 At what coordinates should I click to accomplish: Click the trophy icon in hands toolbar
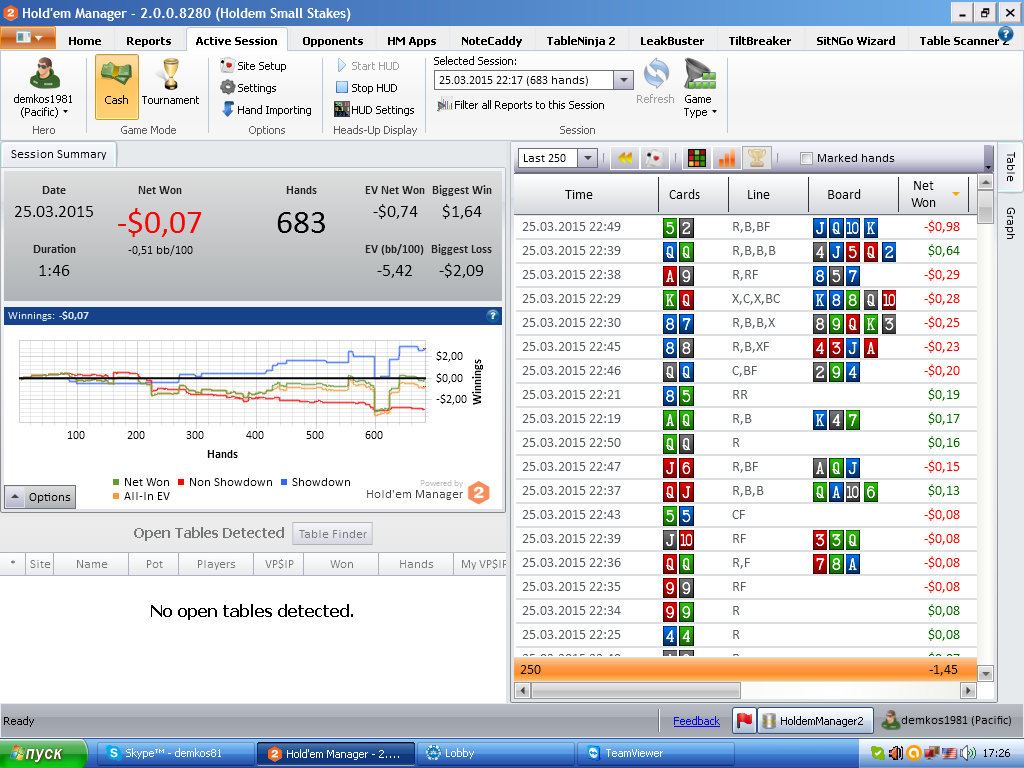[x=756, y=158]
